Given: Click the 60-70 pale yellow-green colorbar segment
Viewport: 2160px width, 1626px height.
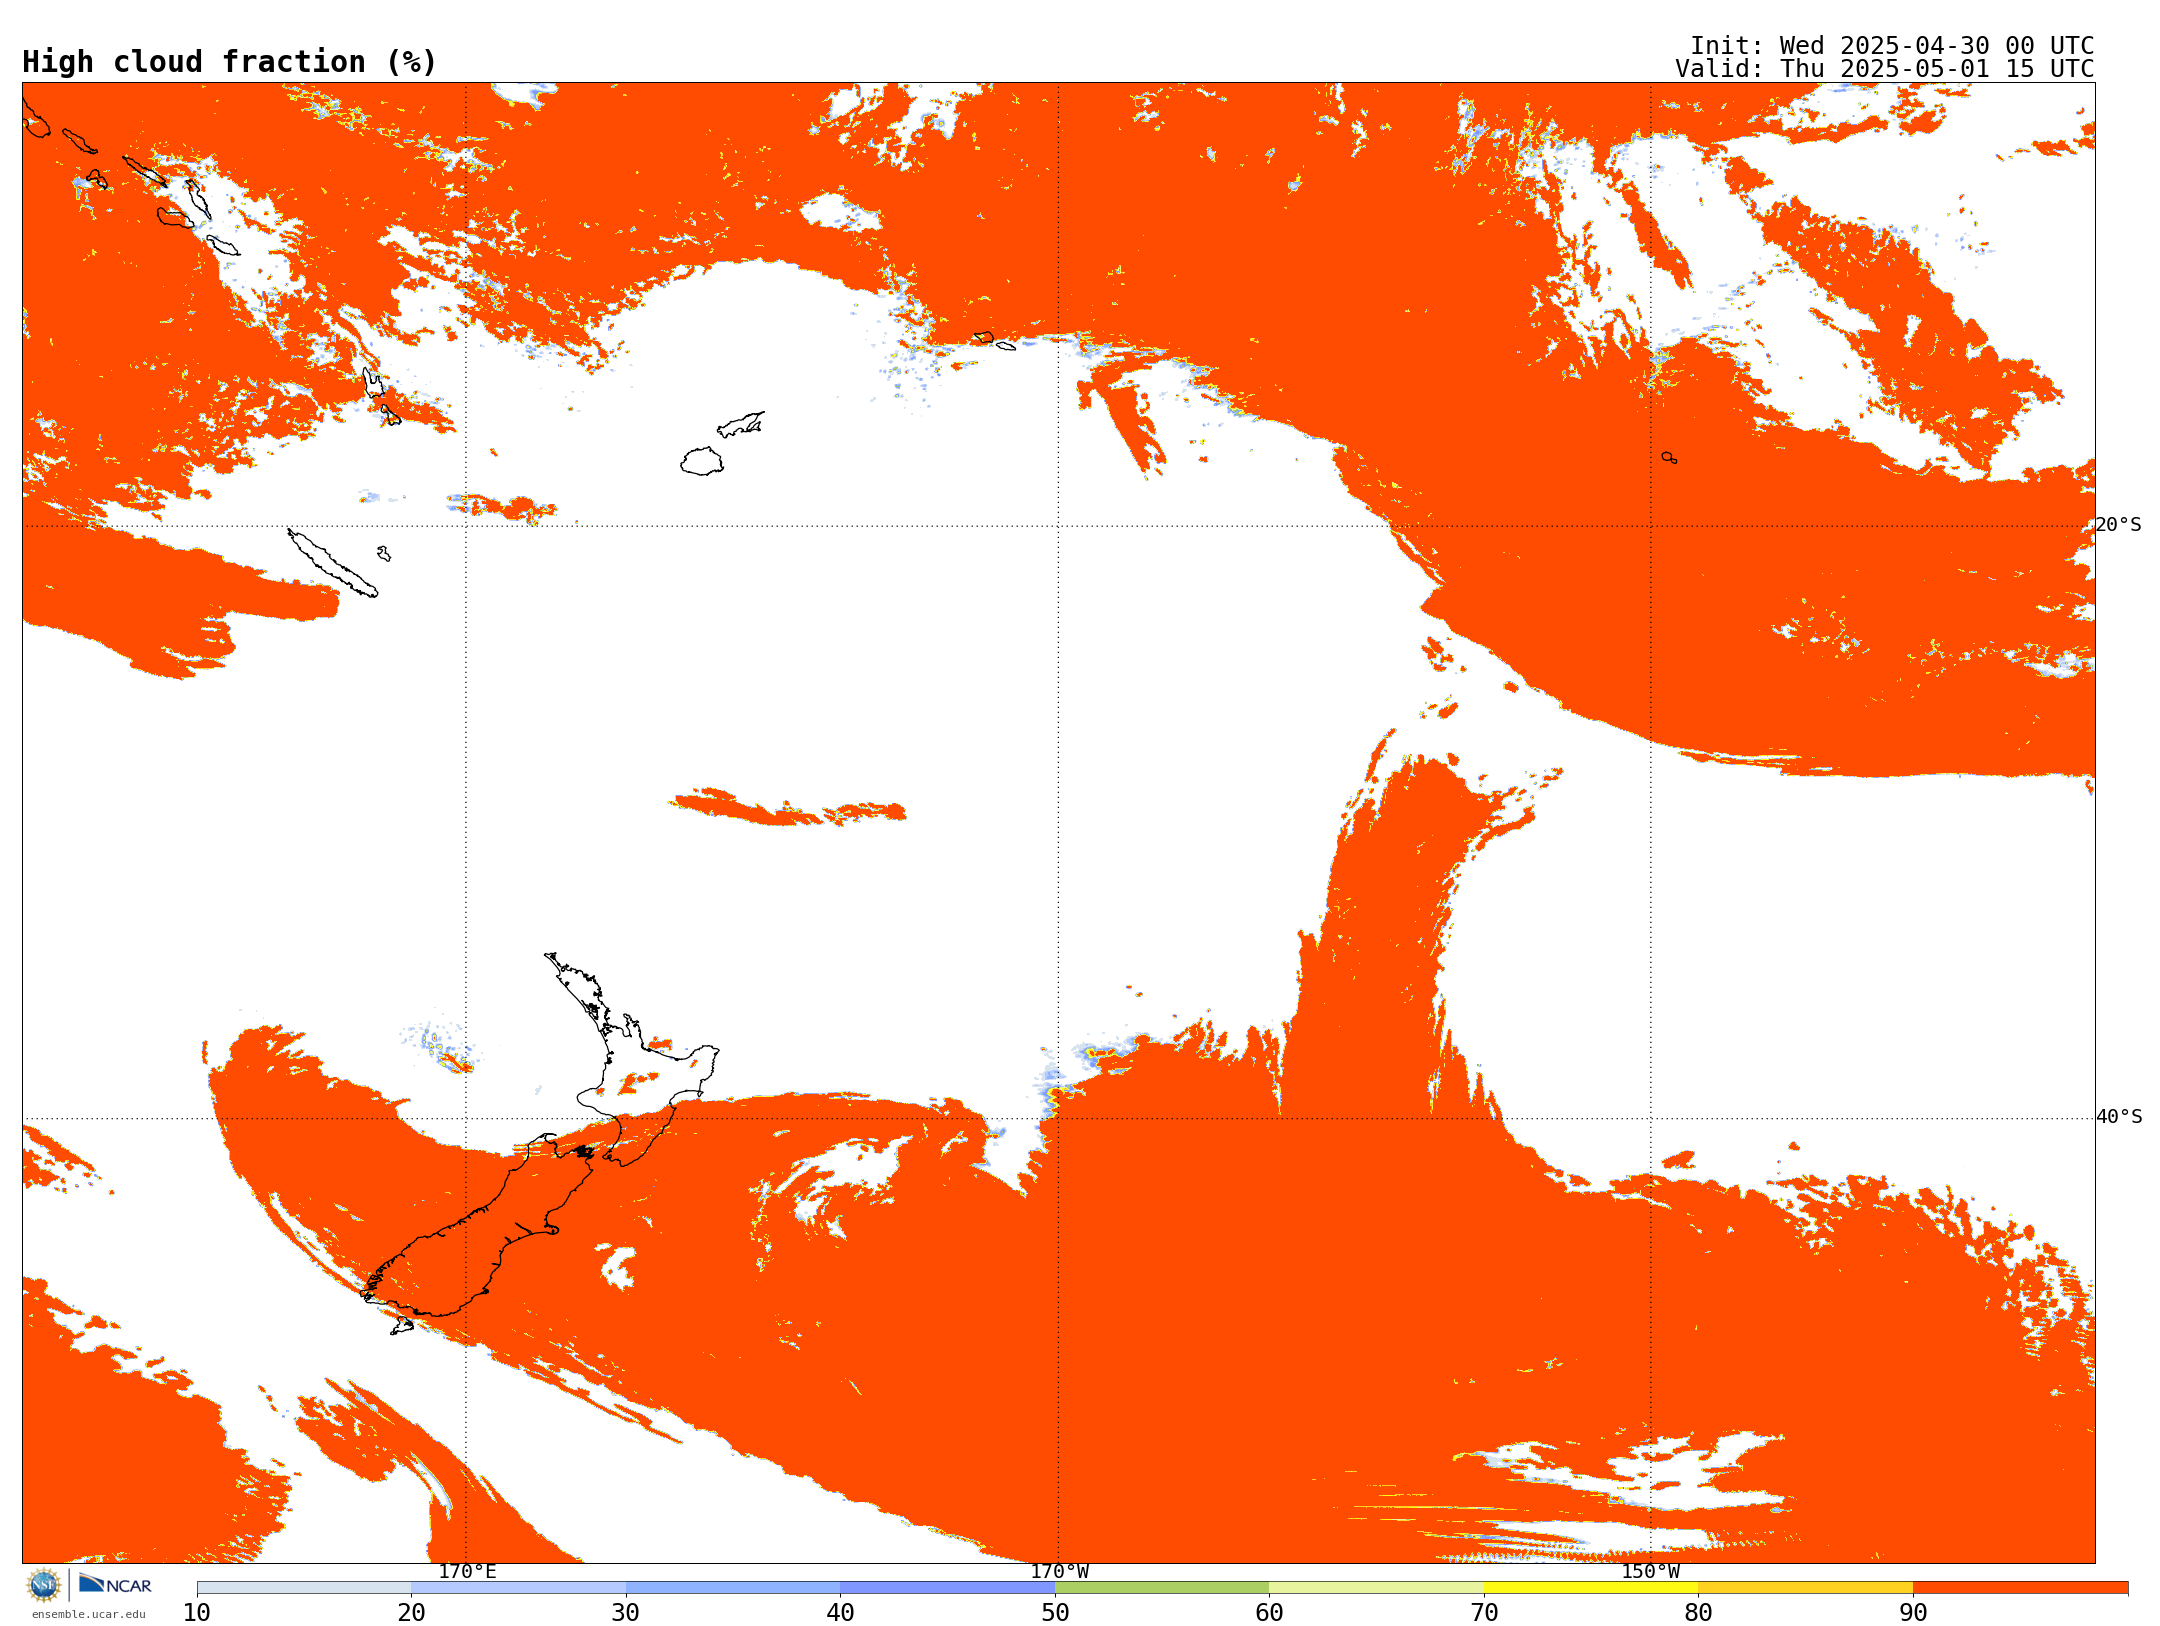Looking at the screenshot, I should pyautogui.click(x=1376, y=1588).
